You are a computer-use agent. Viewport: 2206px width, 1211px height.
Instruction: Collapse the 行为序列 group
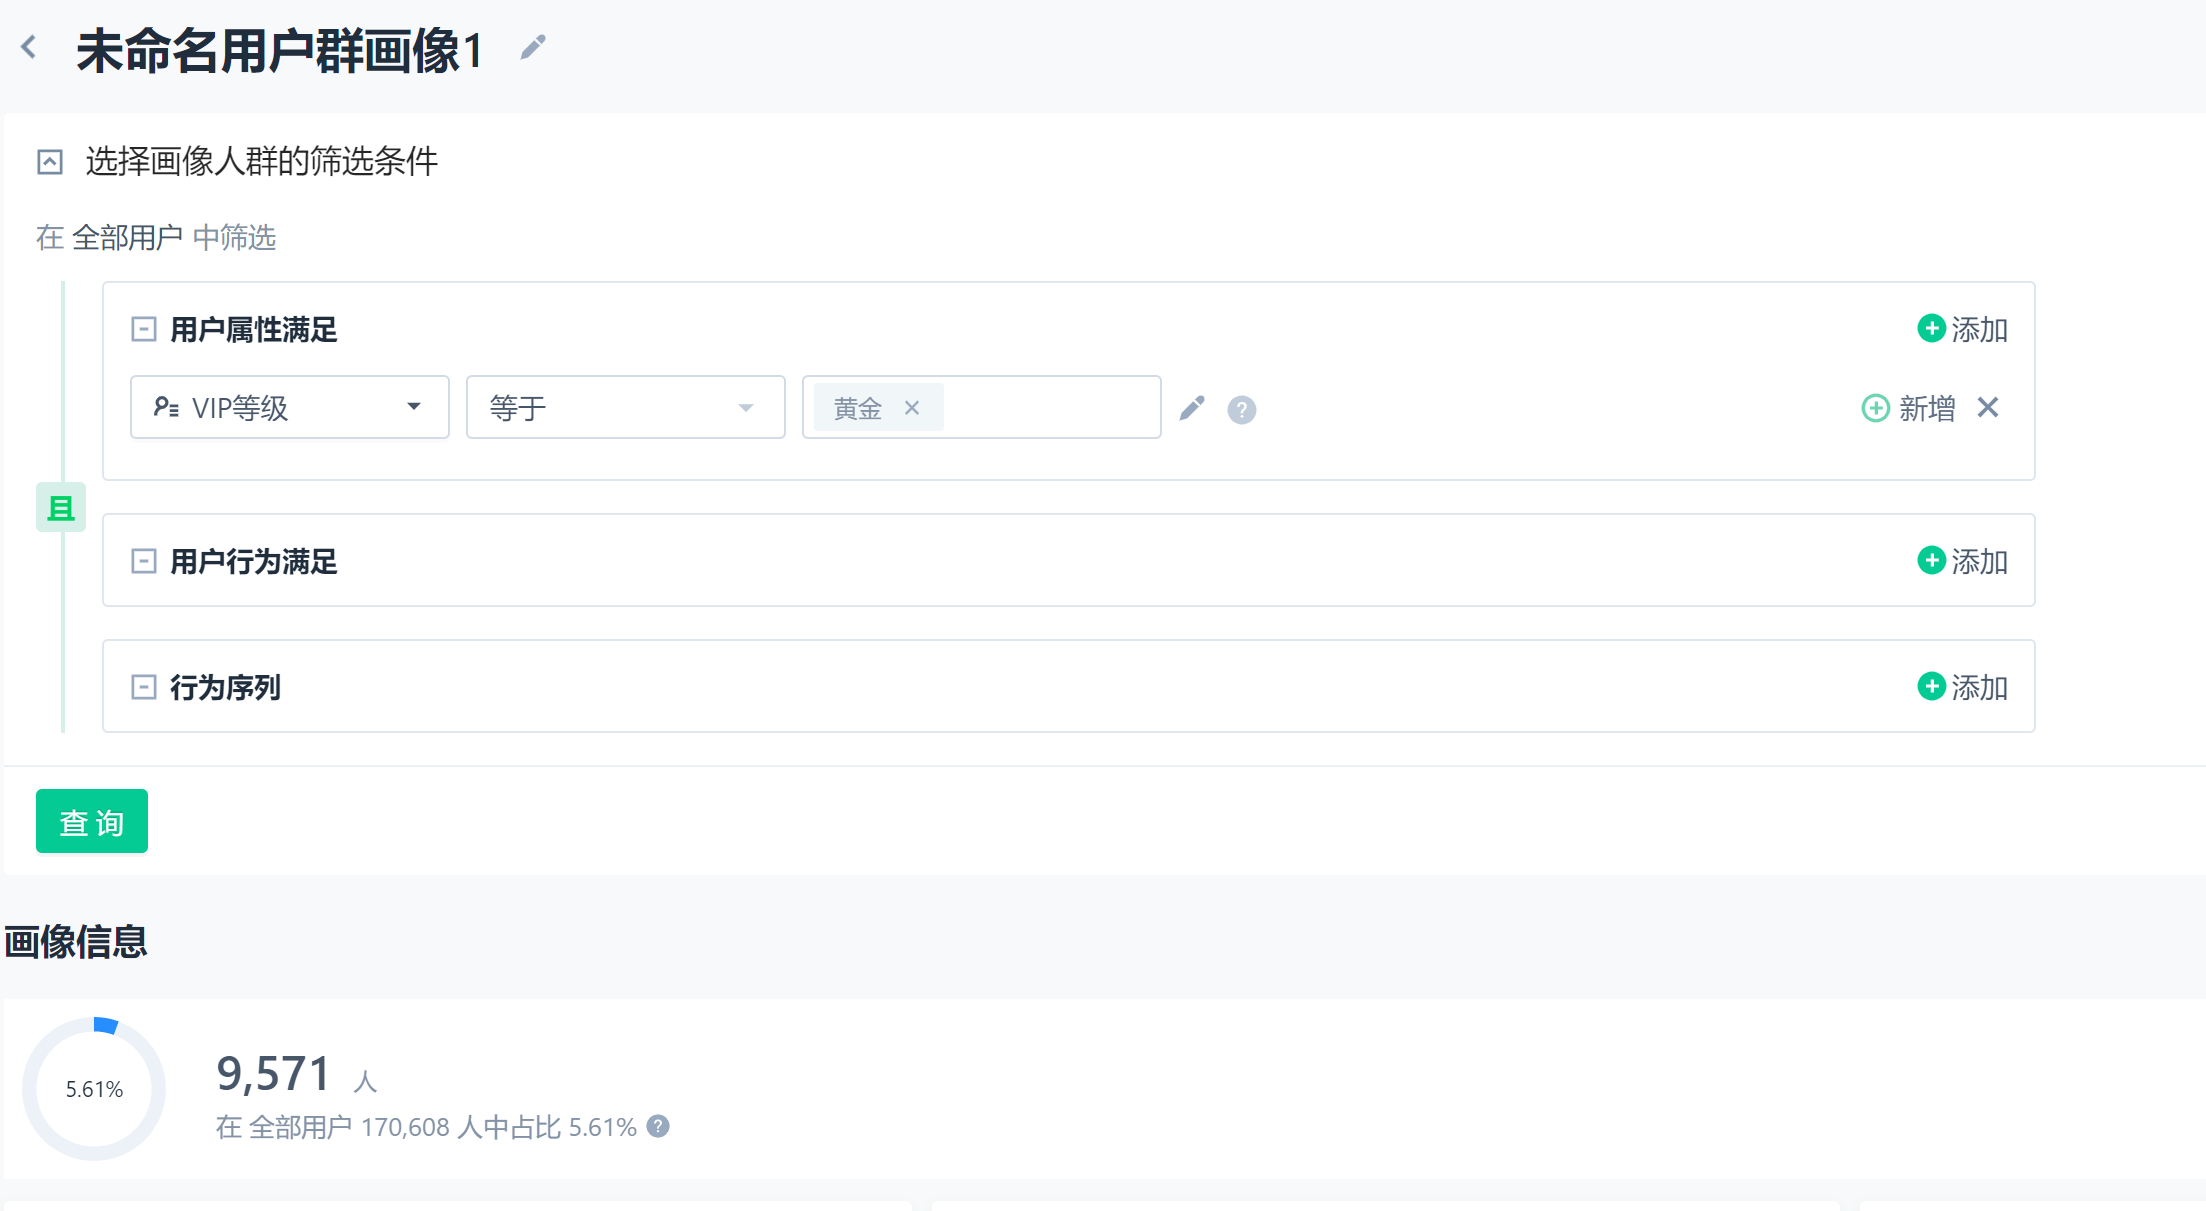144,687
